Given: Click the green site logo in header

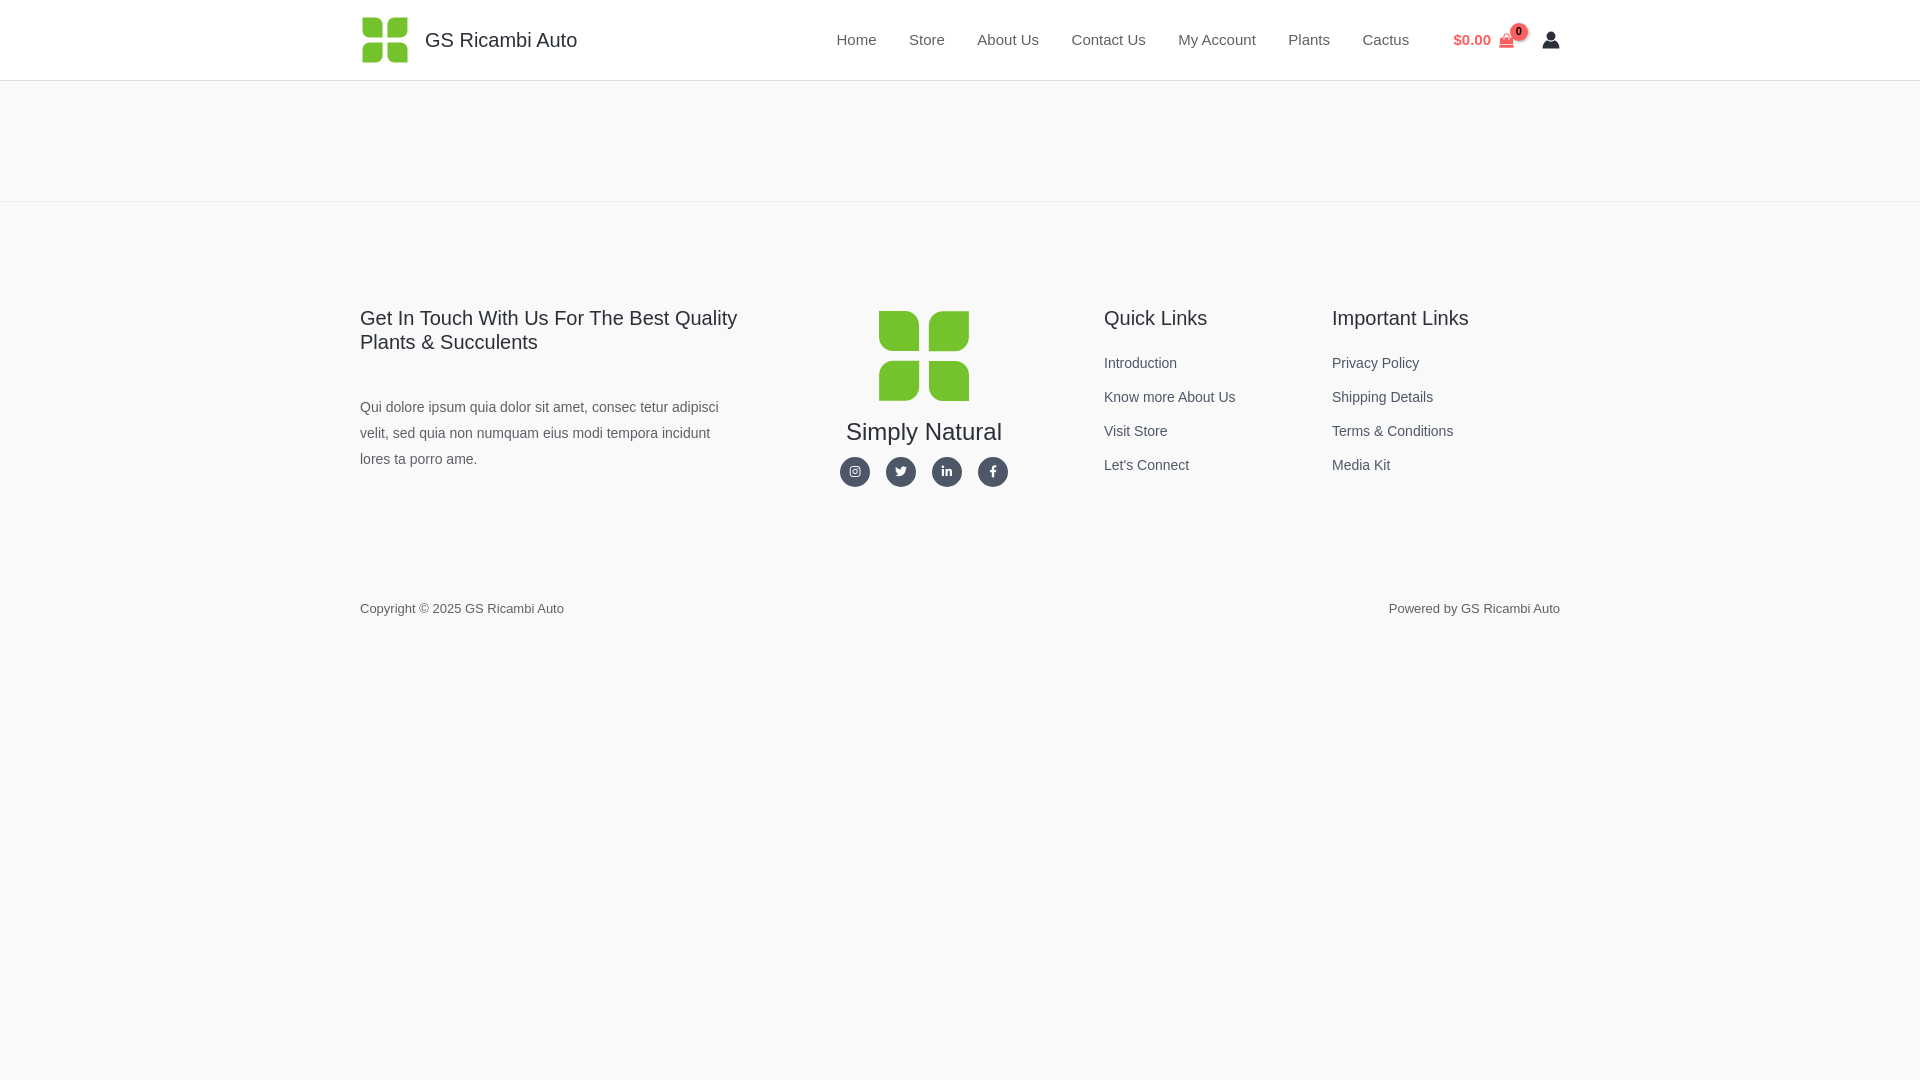Looking at the screenshot, I should pos(385,40).
